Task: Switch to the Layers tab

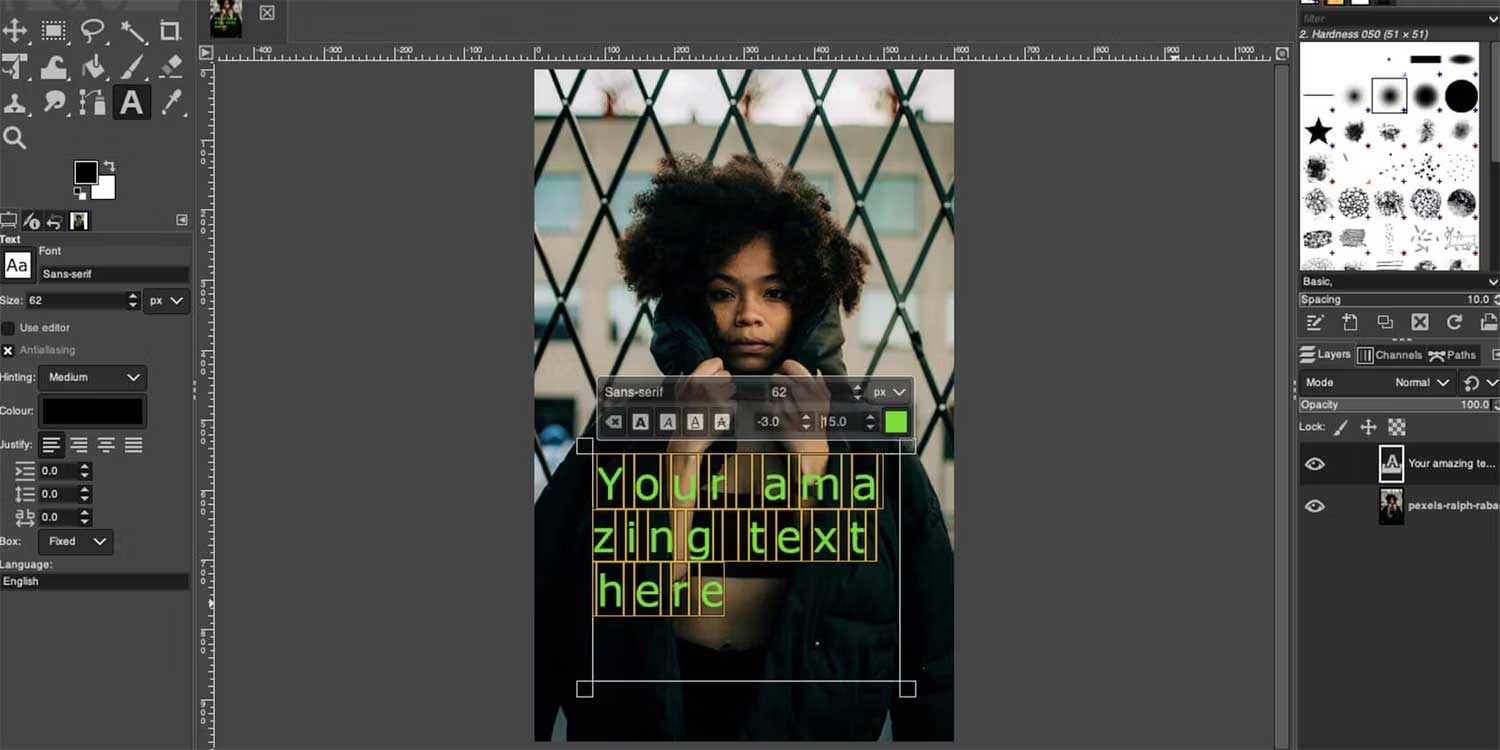Action: tap(1325, 355)
